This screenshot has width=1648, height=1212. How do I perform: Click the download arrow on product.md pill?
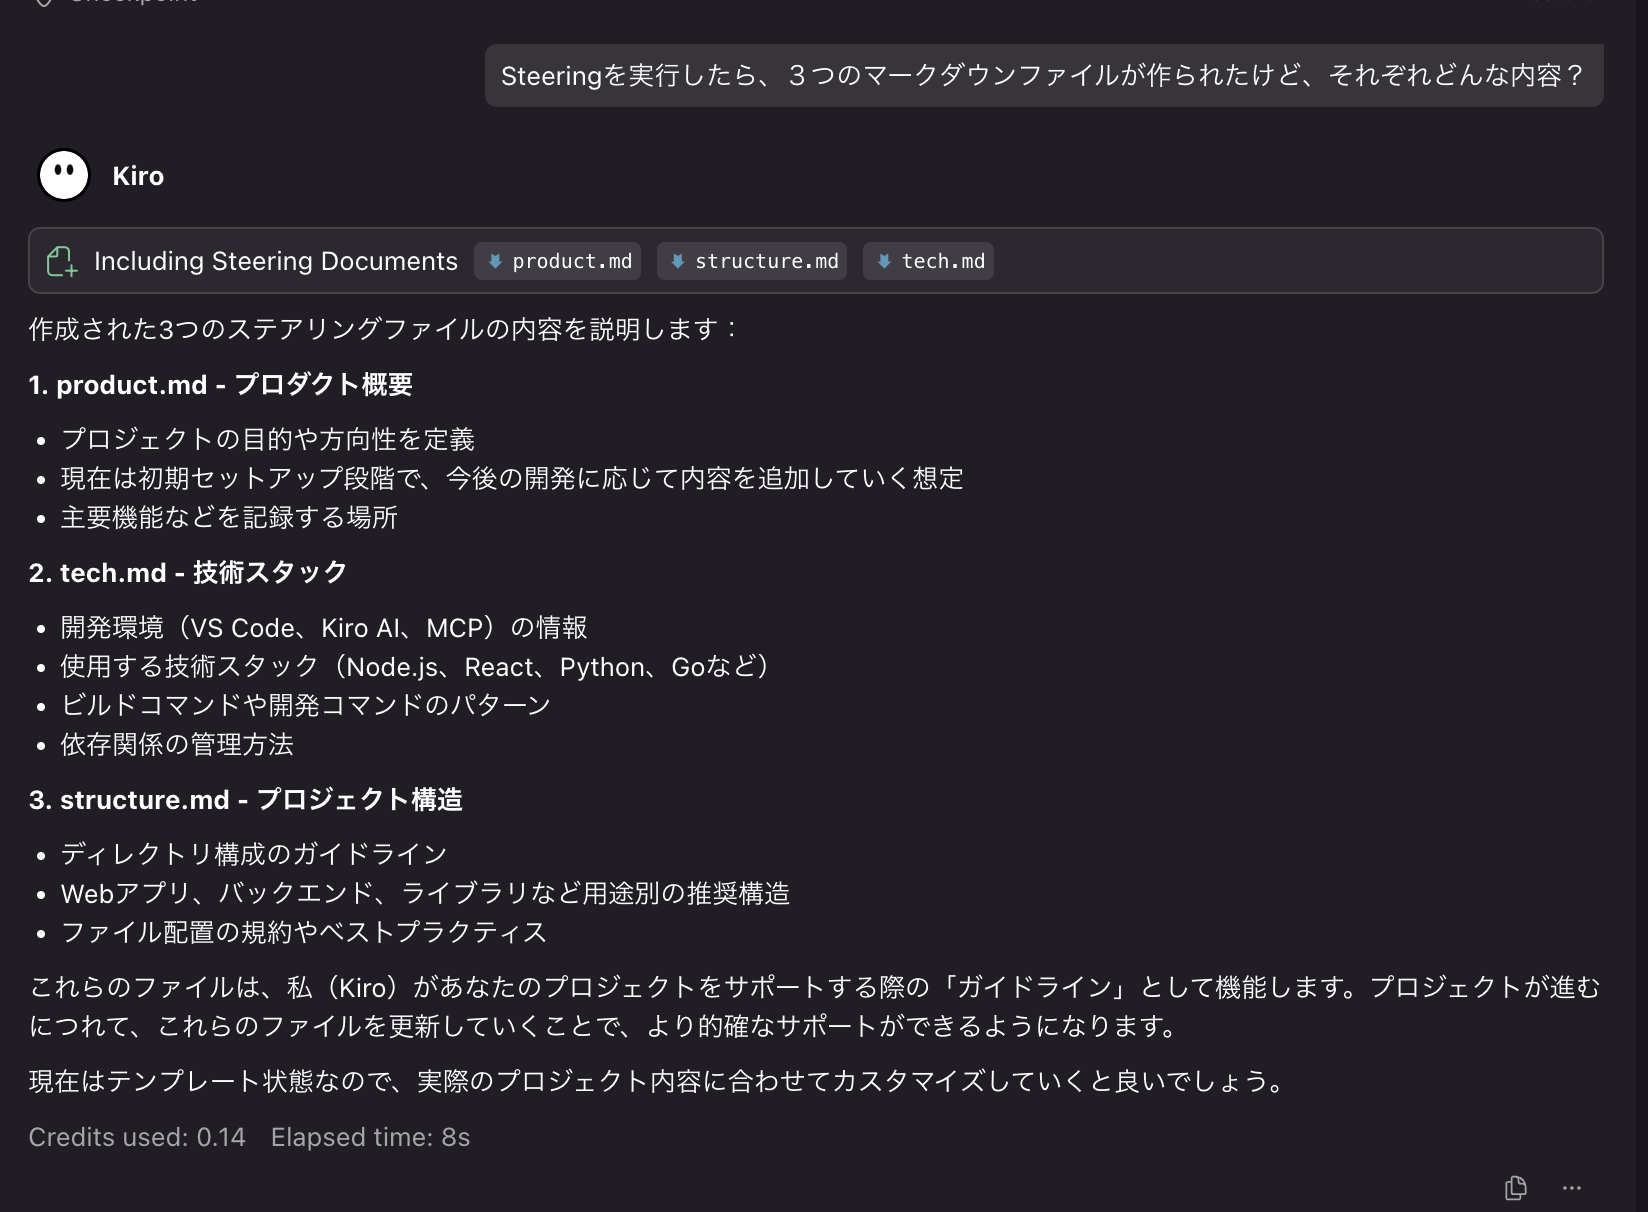[494, 261]
